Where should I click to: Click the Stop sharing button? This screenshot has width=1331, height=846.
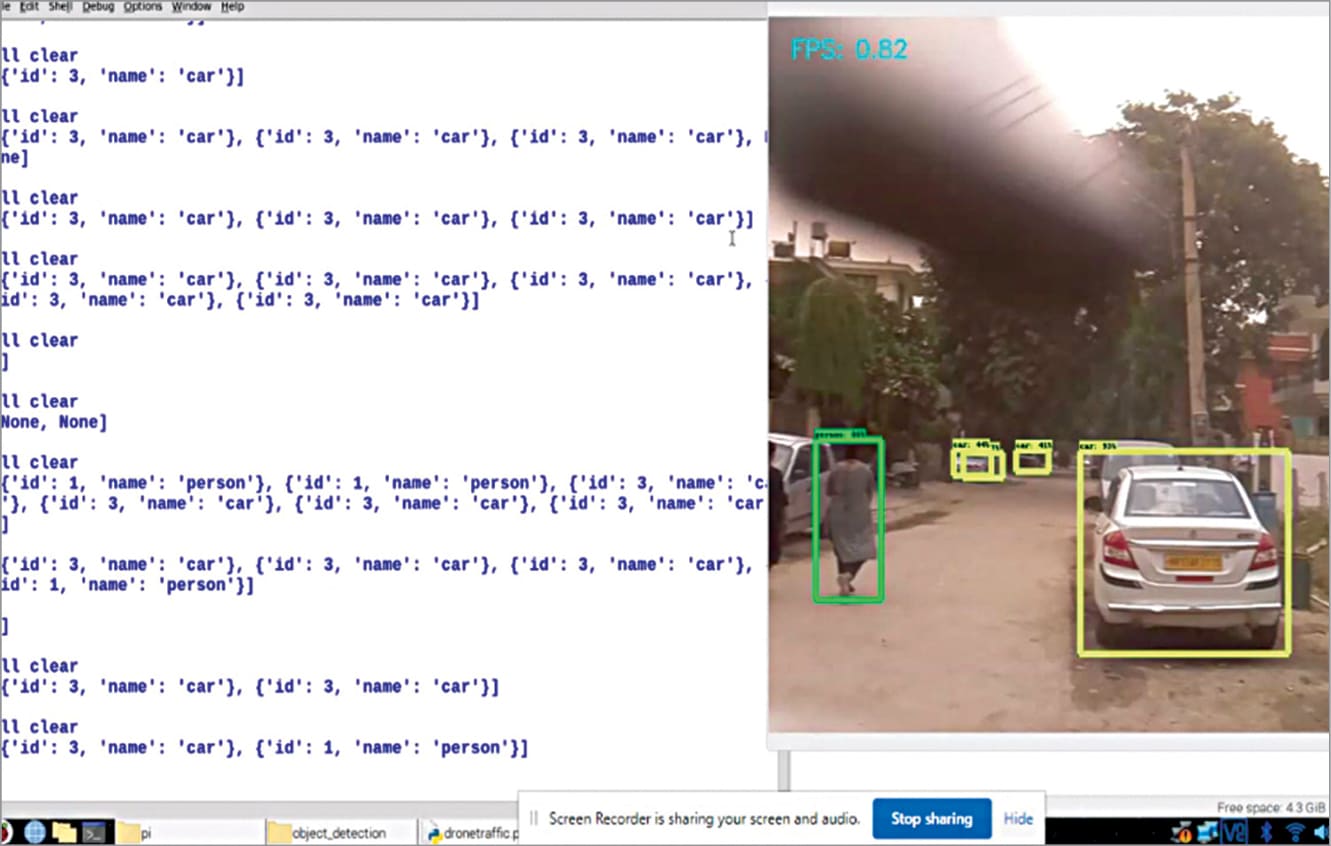click(x=931, y=818)
